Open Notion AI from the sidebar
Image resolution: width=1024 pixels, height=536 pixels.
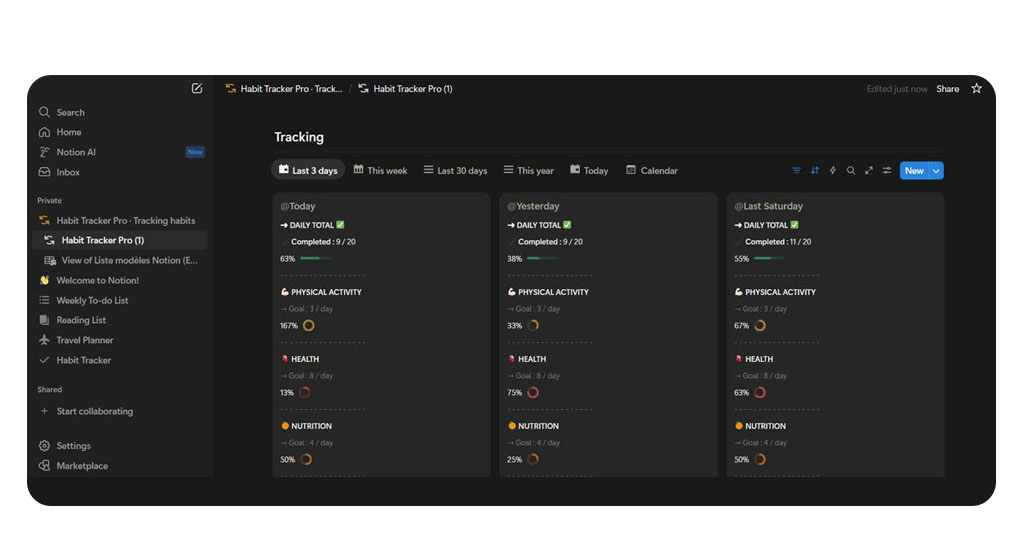(x=76, y=152)
